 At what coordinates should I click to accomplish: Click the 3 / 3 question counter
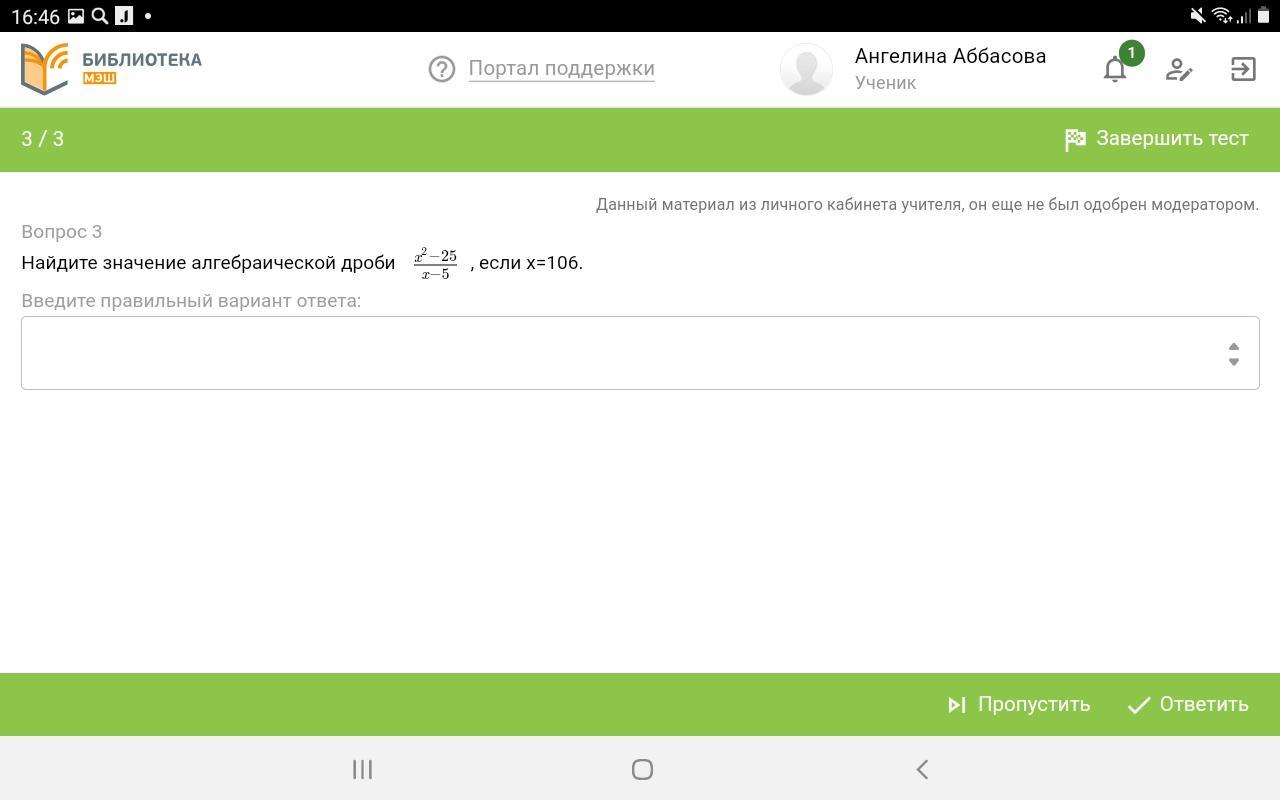pyautogui.click(x=43, y=139)
